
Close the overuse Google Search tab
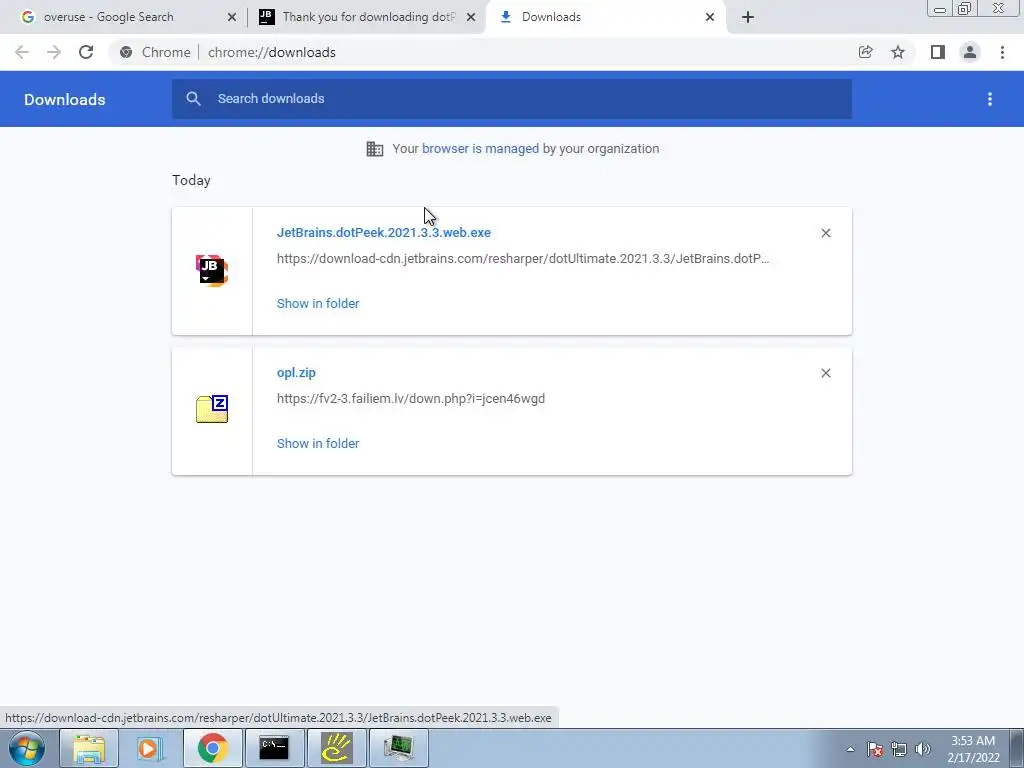coord(232,18)
